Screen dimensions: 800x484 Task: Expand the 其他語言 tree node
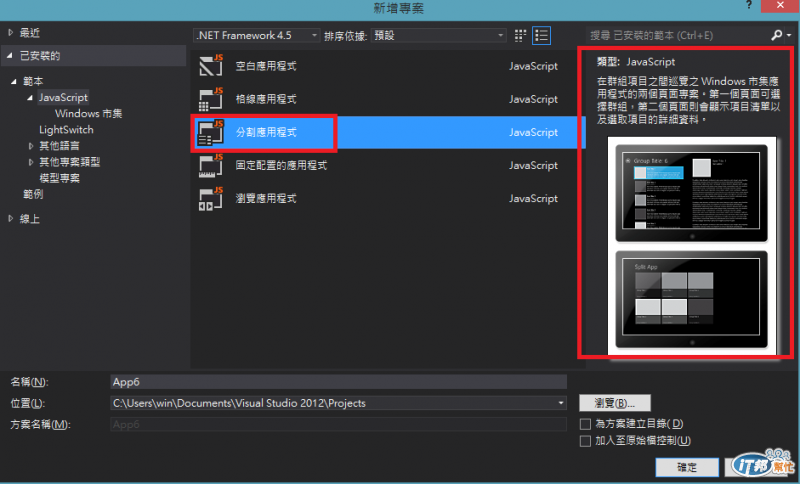tap(31, 146)
